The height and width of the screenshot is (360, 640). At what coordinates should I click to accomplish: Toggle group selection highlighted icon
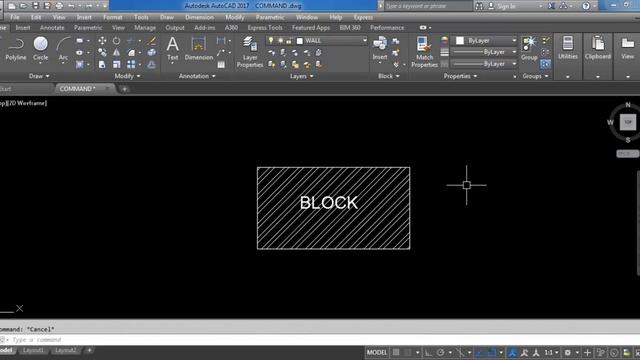point(545,64)
